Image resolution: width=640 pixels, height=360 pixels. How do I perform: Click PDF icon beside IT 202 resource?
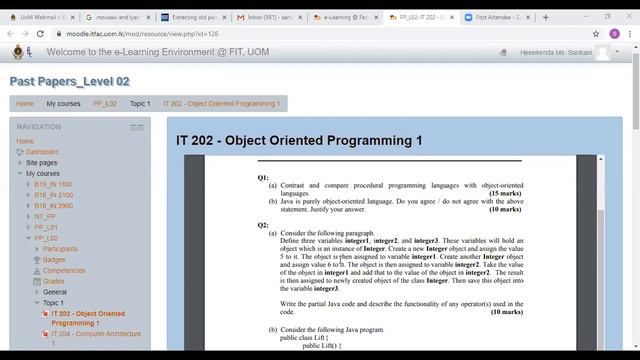pos(45,313)
